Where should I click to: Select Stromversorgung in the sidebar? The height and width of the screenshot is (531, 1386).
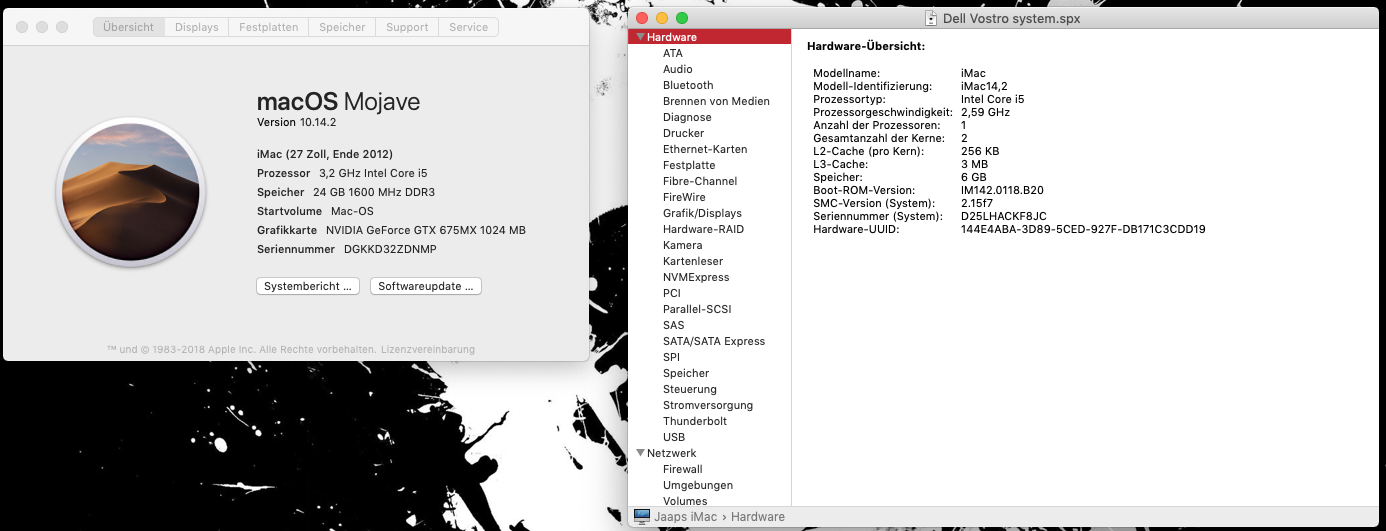[x=710, y=405]
